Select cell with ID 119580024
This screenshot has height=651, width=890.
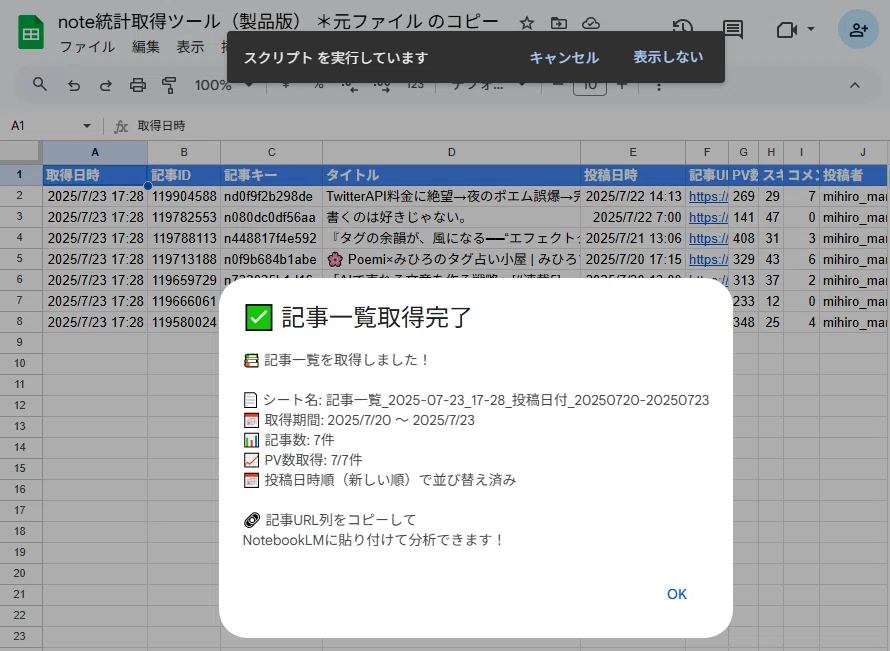coord(184,322)
